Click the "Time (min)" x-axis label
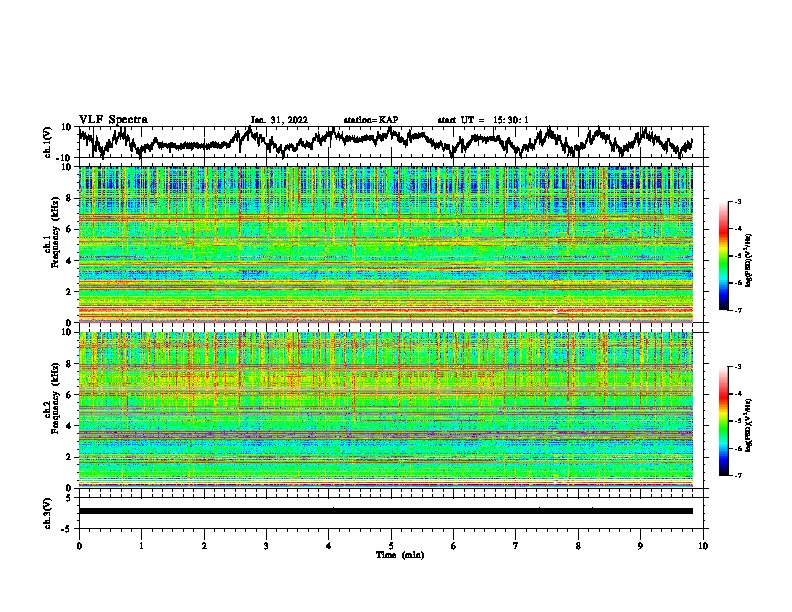This screenshot has width=792, height=612. tap(400, 555)
